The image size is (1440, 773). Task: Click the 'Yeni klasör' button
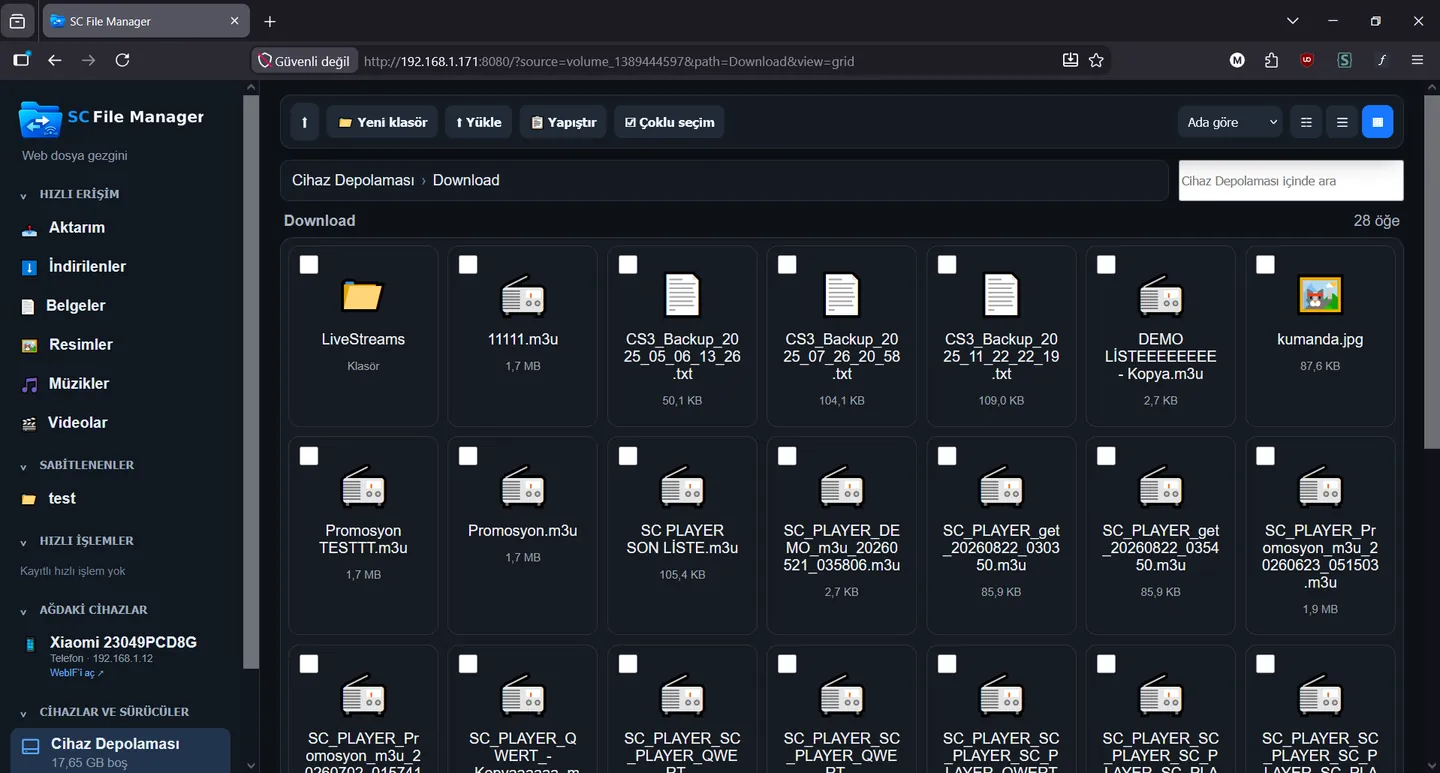(382, 122)
